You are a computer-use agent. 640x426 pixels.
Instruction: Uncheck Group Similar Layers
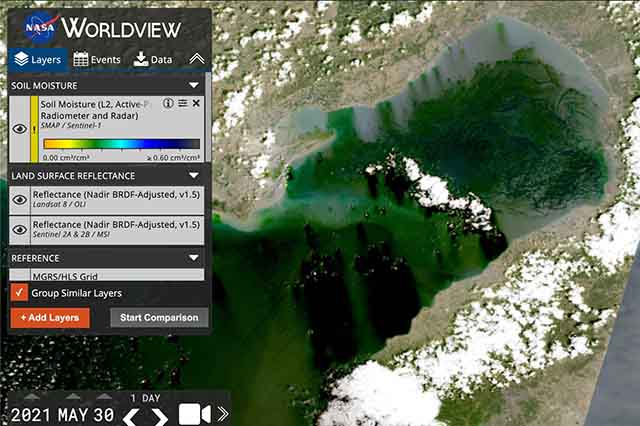(19, 293)
